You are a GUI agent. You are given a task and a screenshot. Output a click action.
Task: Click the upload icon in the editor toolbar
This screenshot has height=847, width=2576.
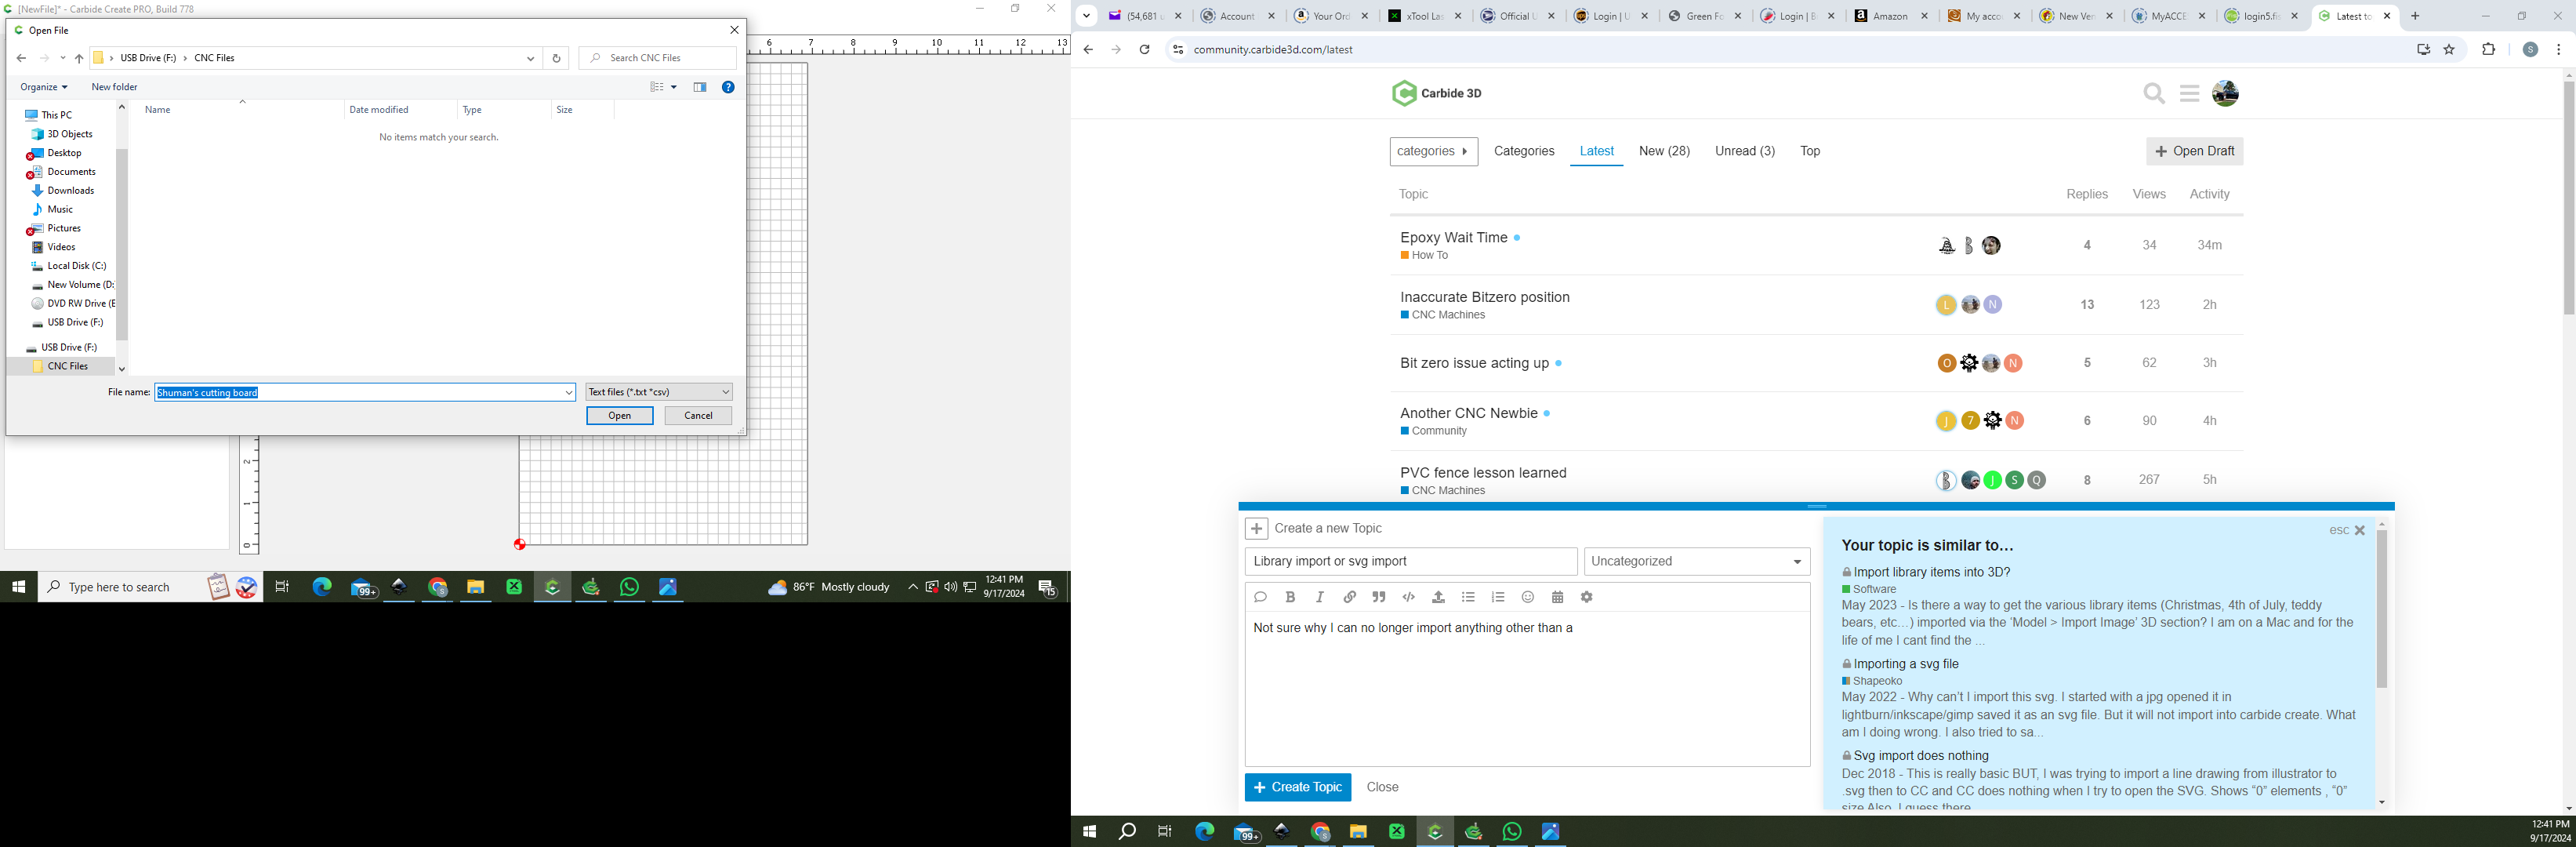[x=1438, y=597]
